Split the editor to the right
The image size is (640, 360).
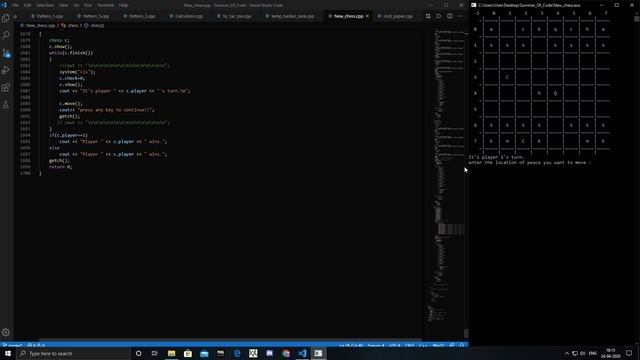449,16
